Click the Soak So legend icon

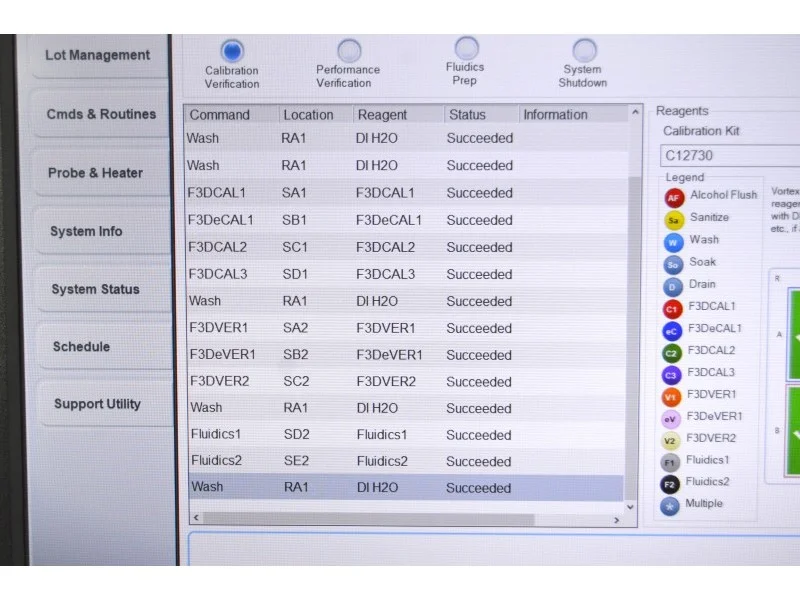(673, 264)
